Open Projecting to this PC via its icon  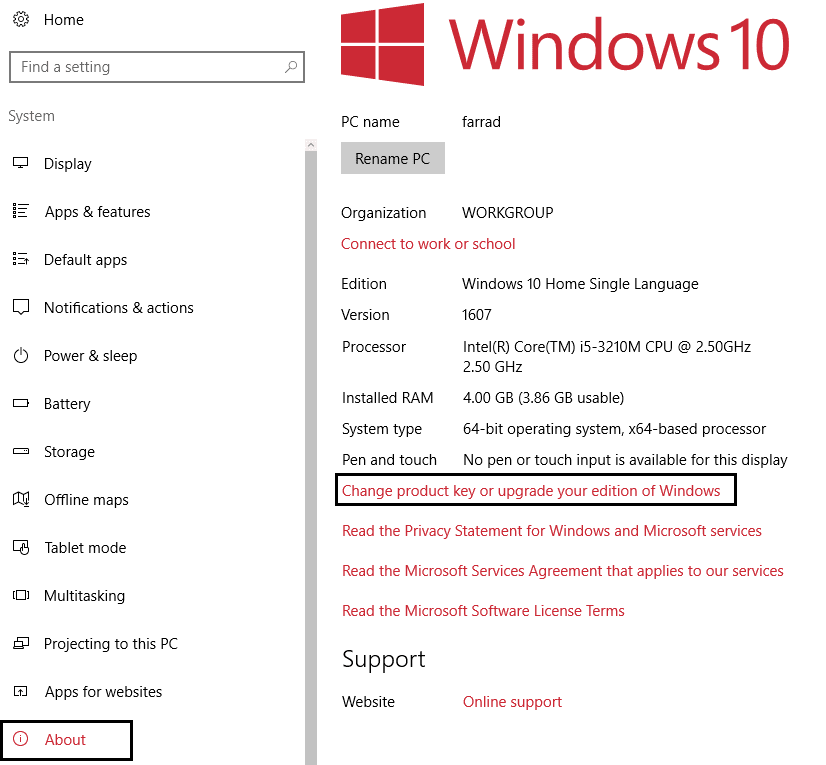point(21,643)
